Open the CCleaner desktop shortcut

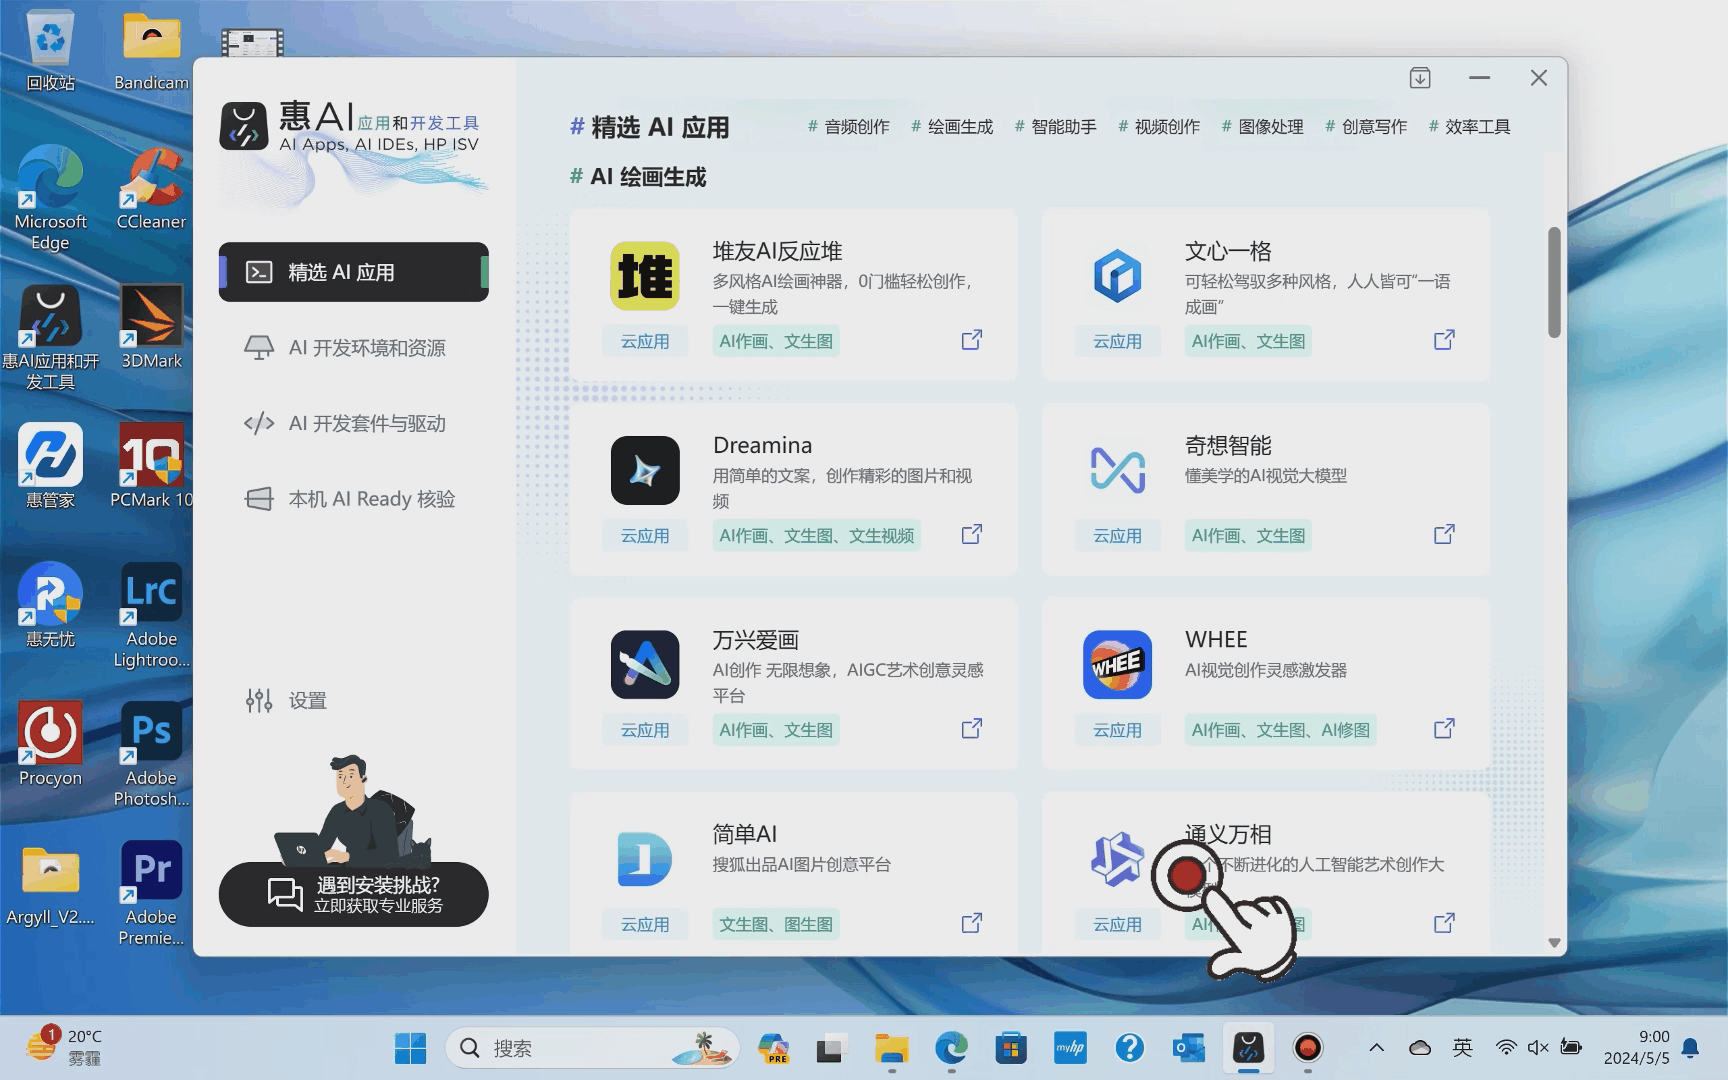(151, 189)
